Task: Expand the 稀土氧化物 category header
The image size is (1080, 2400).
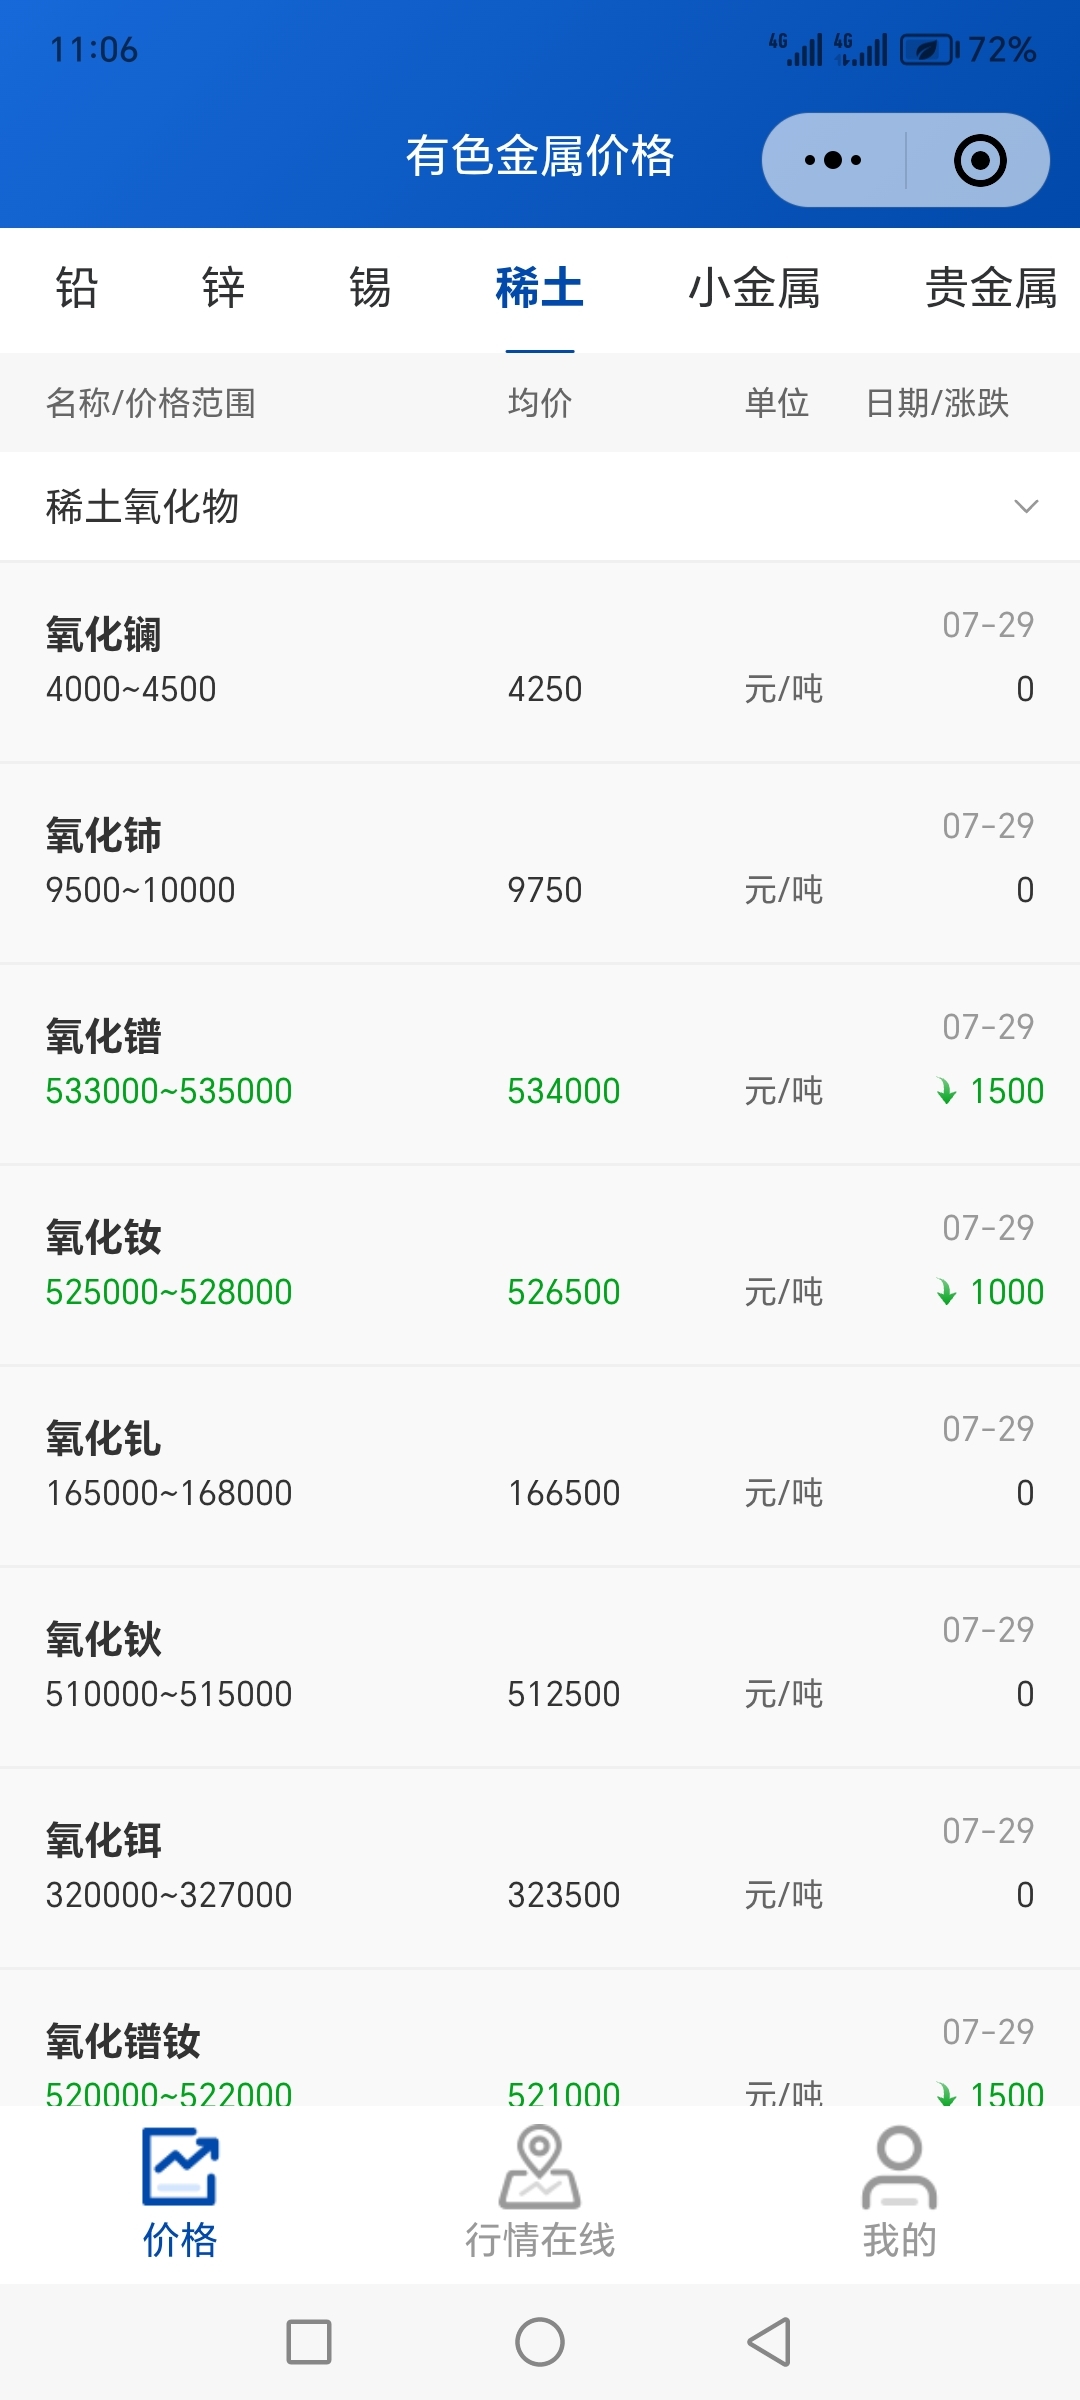Action: pos(540,506)
